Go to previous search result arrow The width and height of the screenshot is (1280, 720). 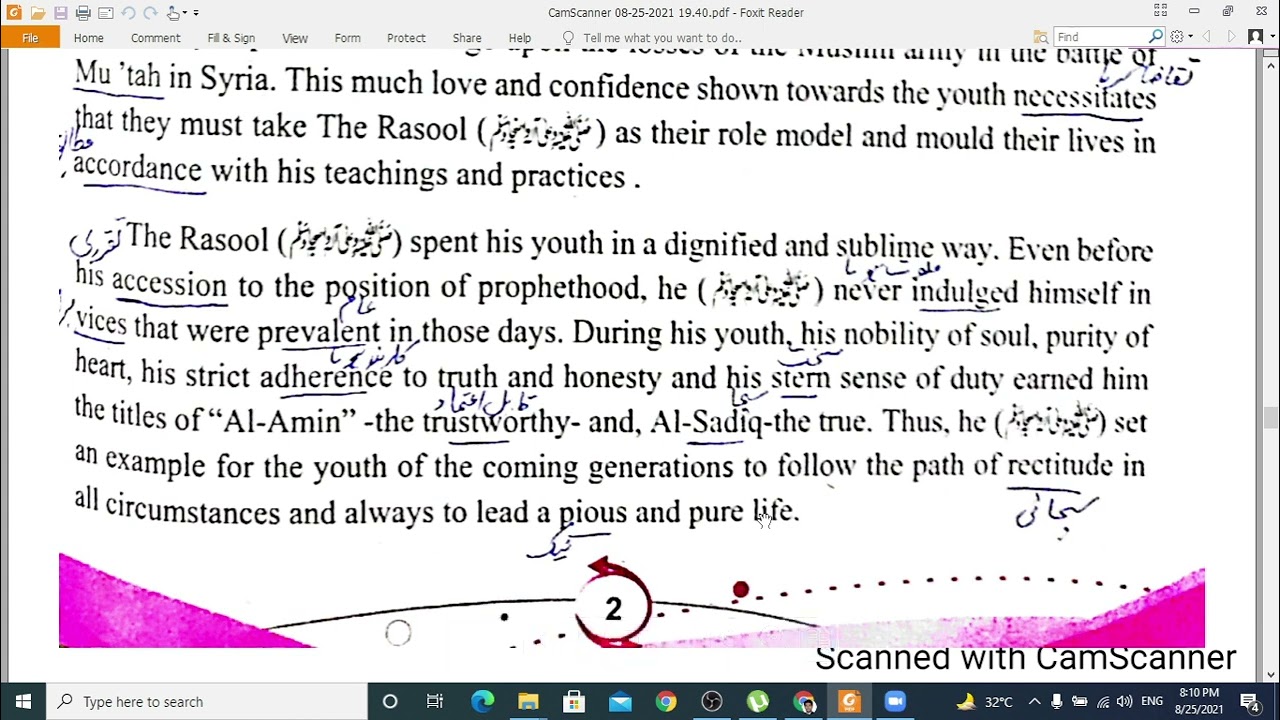point(1206,37)
